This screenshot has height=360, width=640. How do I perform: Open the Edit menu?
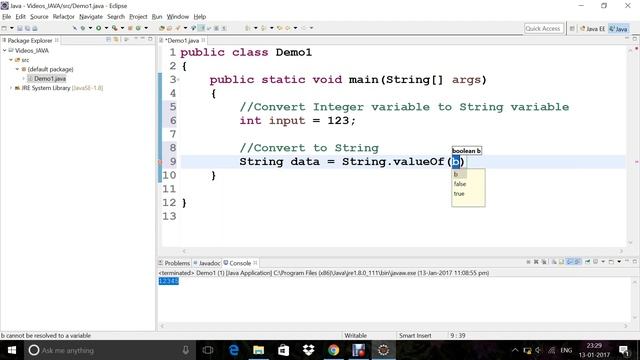coord(20,17)
